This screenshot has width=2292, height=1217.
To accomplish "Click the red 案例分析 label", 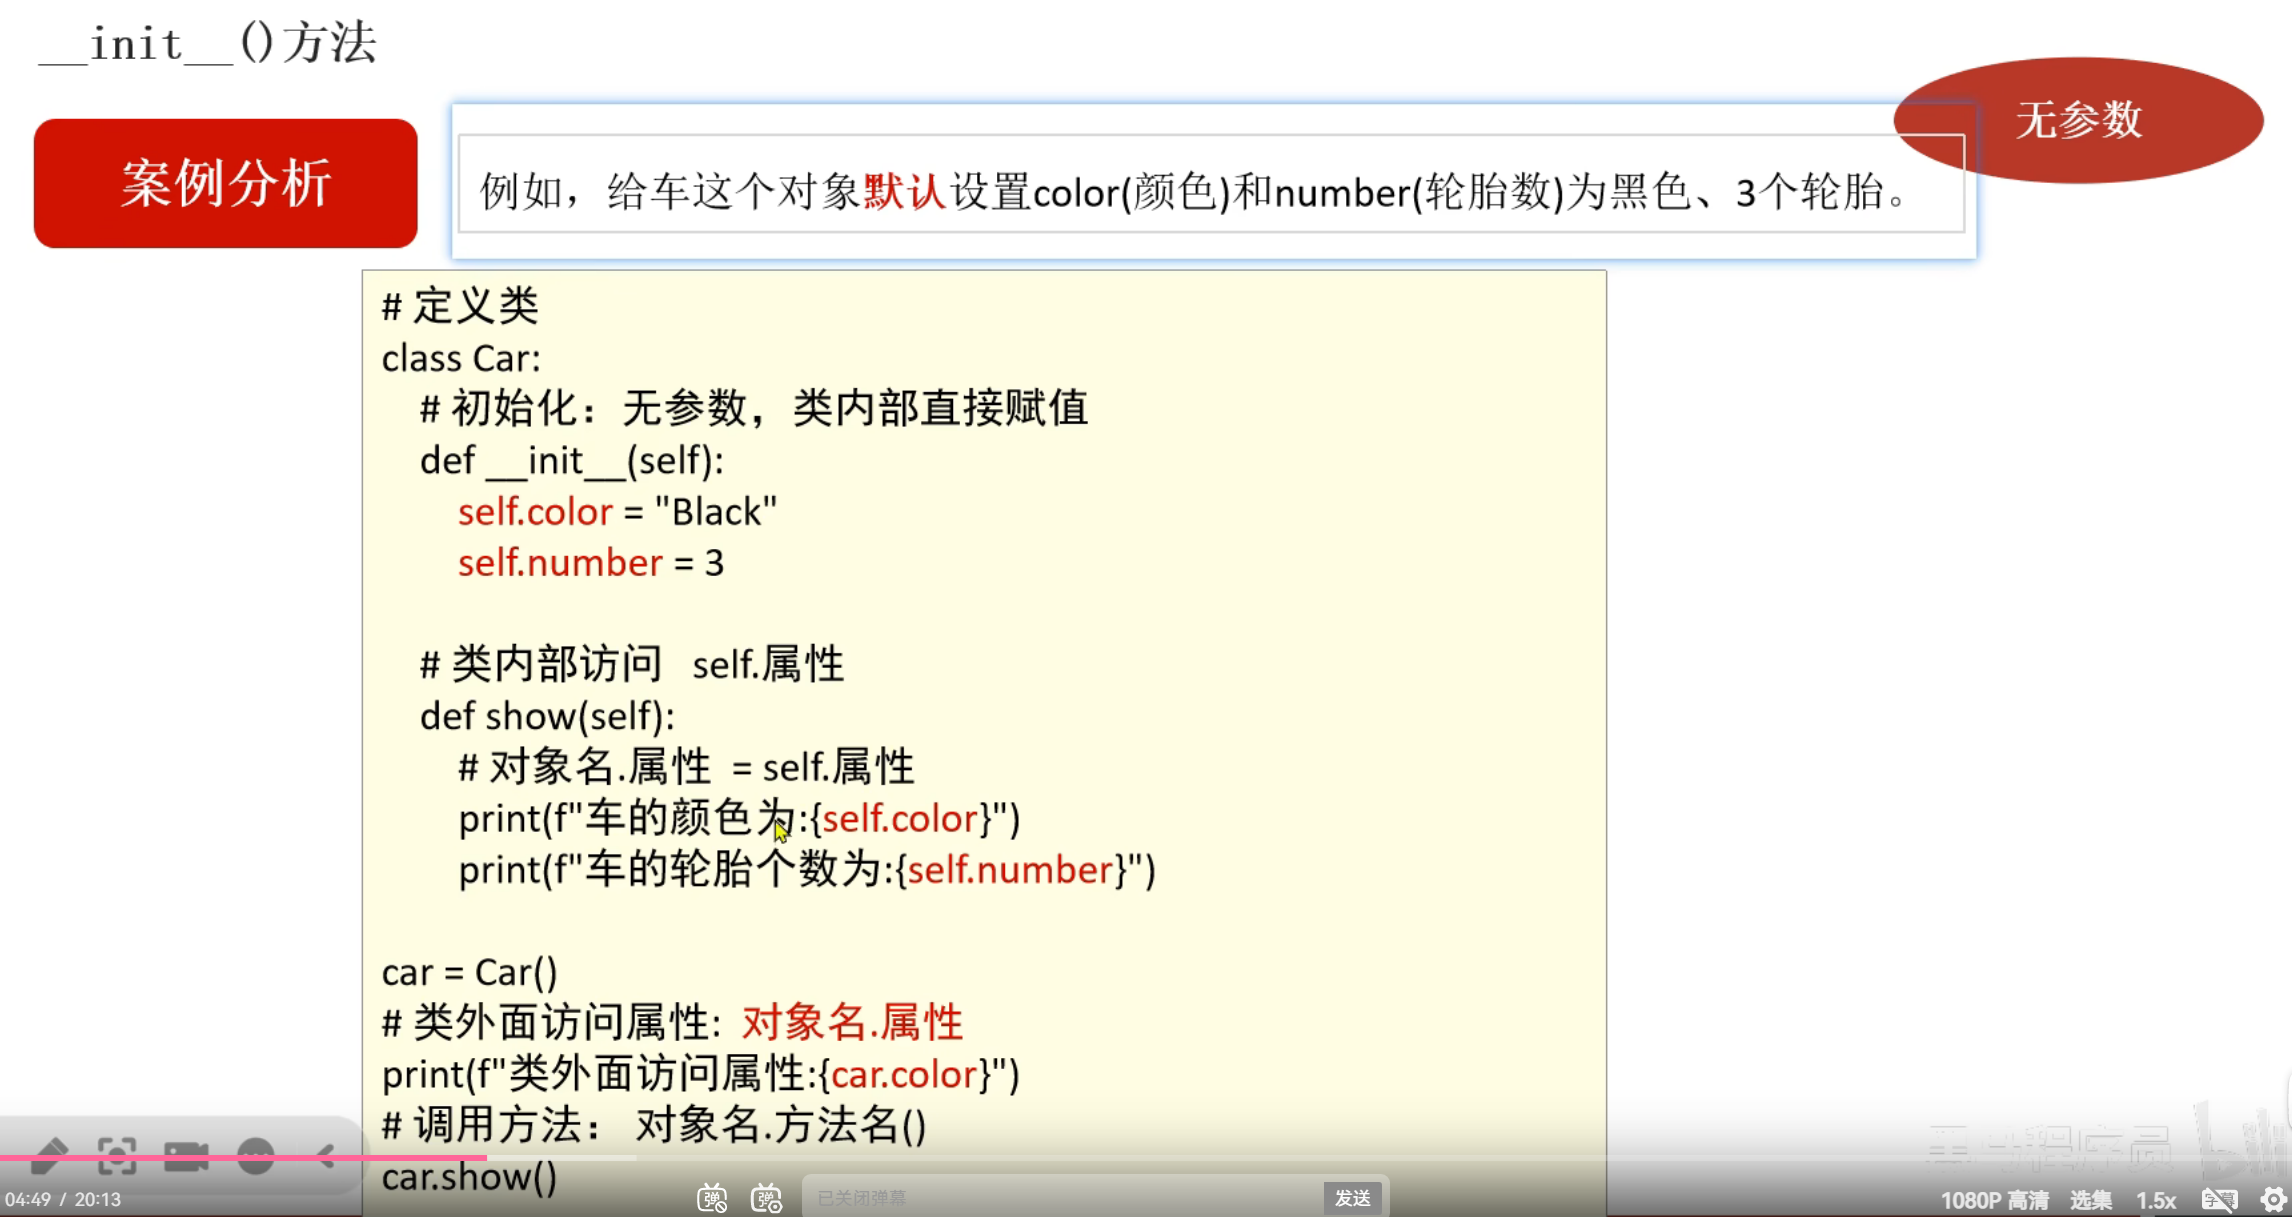I will 225,183.
